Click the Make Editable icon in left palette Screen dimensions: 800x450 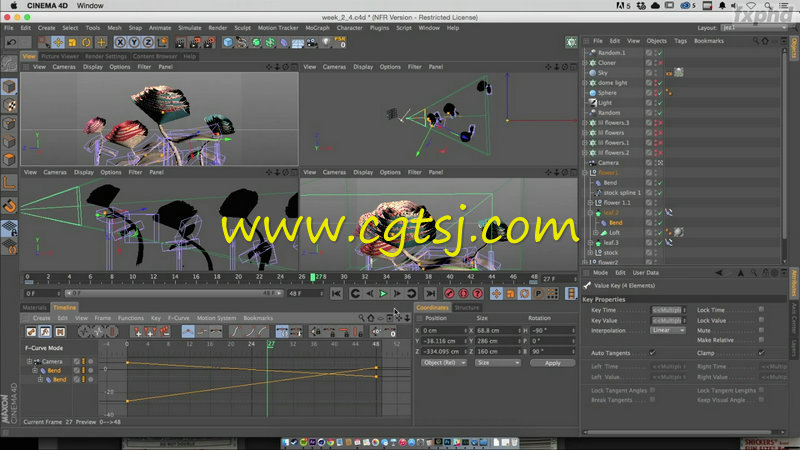click(x=9, y=63)
